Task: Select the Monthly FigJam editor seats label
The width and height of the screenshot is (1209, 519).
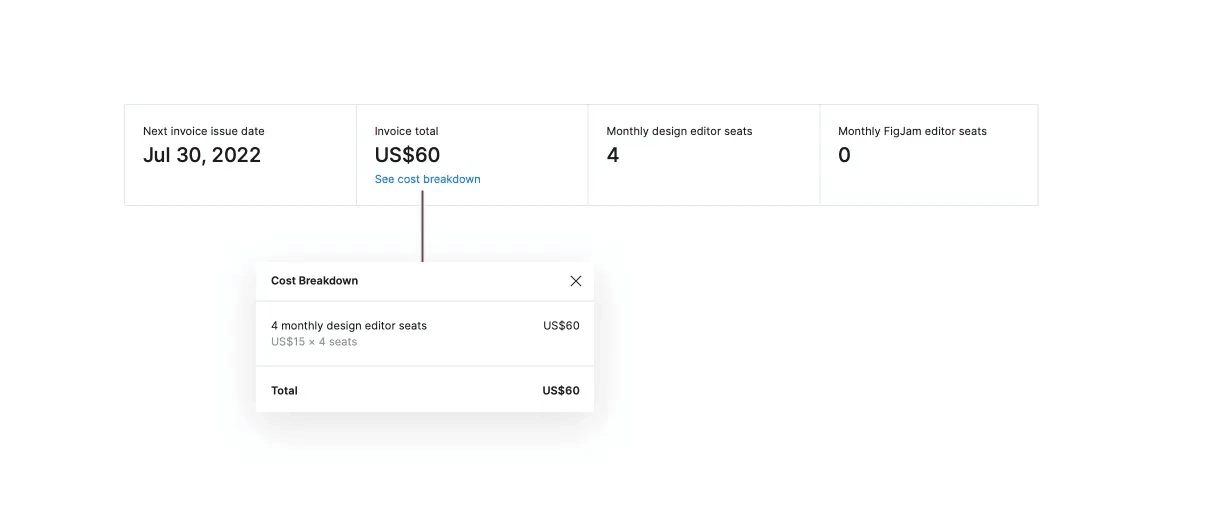Action: click(912, 131)
